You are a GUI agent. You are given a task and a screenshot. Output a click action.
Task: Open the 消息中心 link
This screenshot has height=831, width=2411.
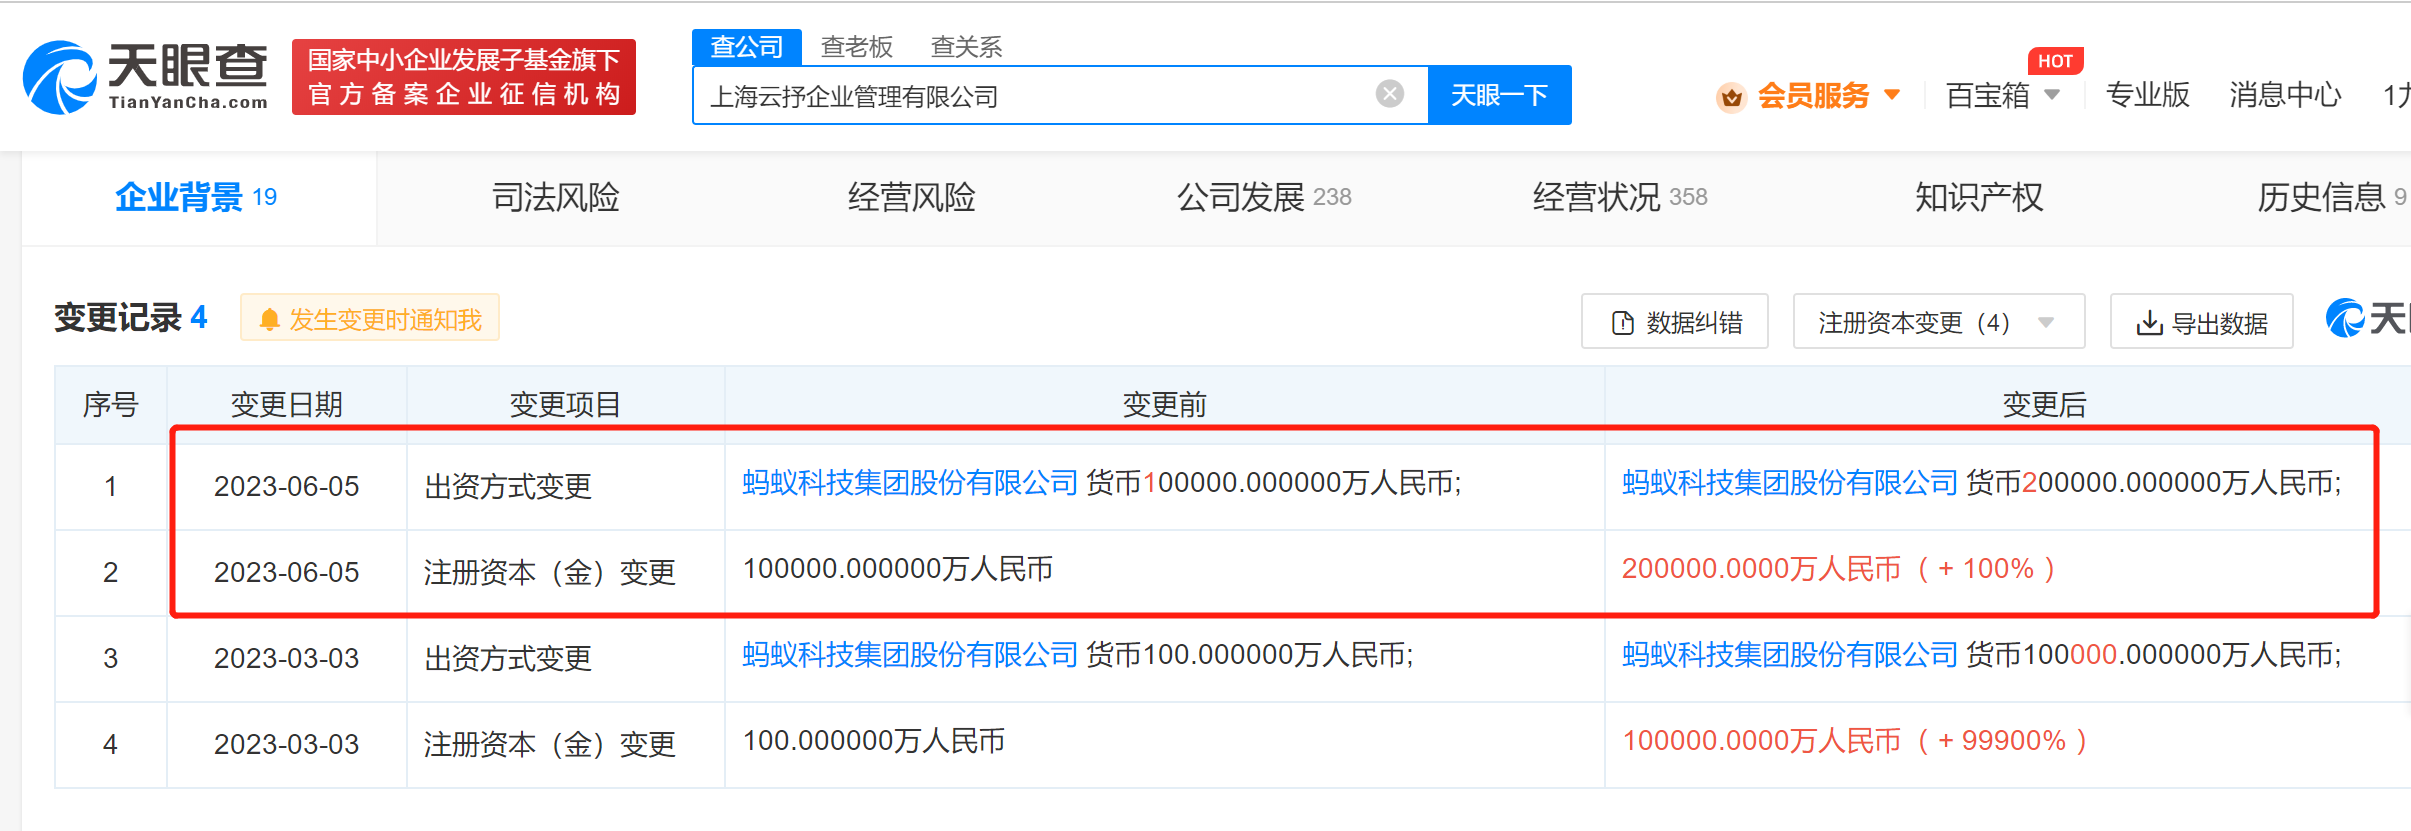[x=2285, y=95]
